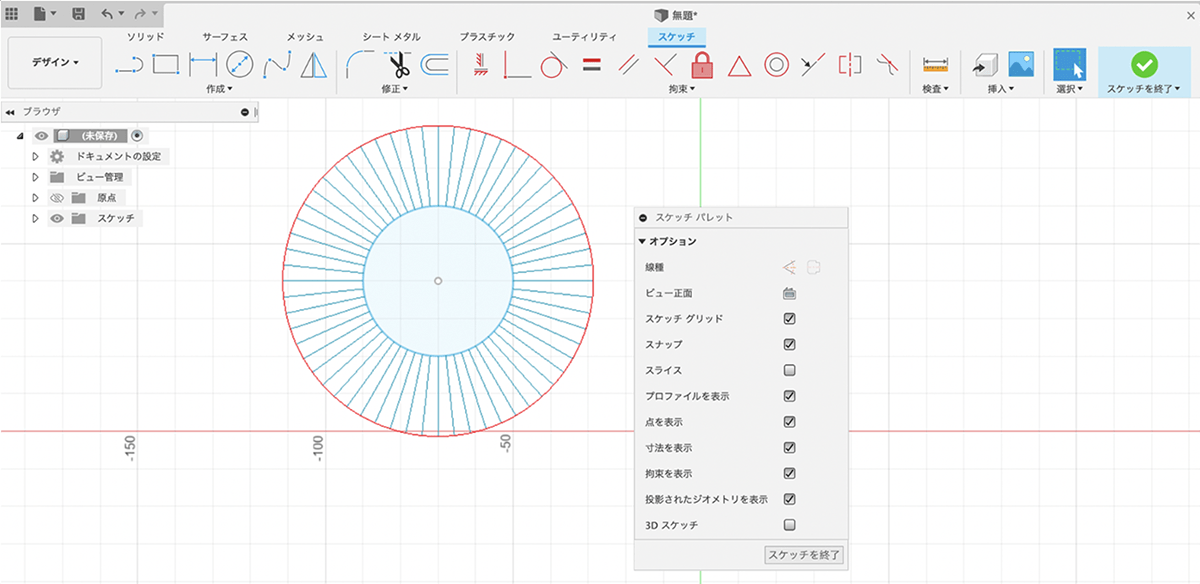Viewport: 1200px width, 584px height.
Task: Click スケッチを終了 button in sketch palette
Action: [x=803, y=554]
